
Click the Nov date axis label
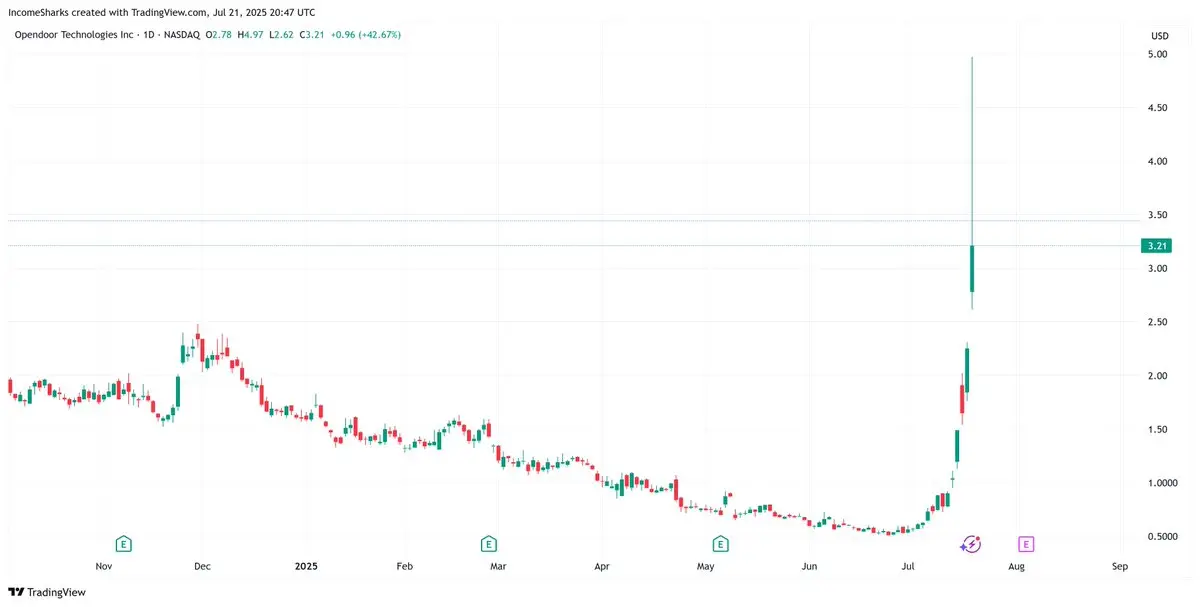(x=103, y=566)
